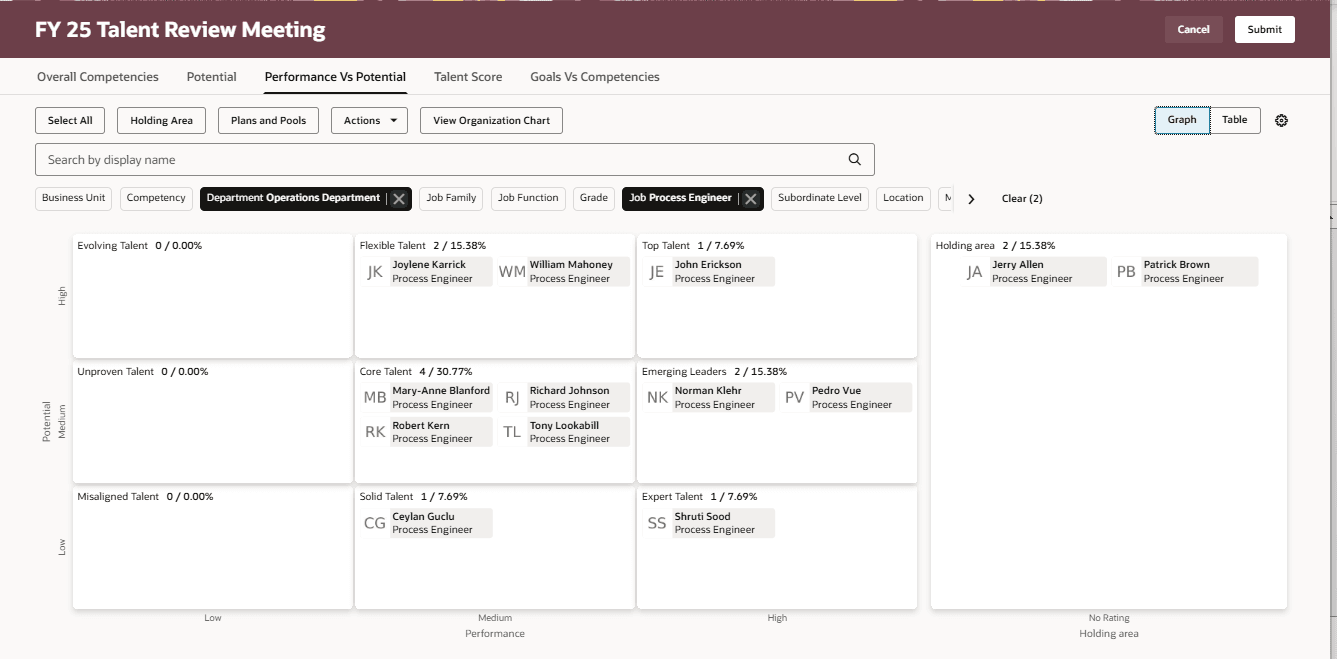Click Joylene Karrick's JK avatar initials
Viewport: 1337px width, 659px height.
pyautogui.click(x=375, y=271)
